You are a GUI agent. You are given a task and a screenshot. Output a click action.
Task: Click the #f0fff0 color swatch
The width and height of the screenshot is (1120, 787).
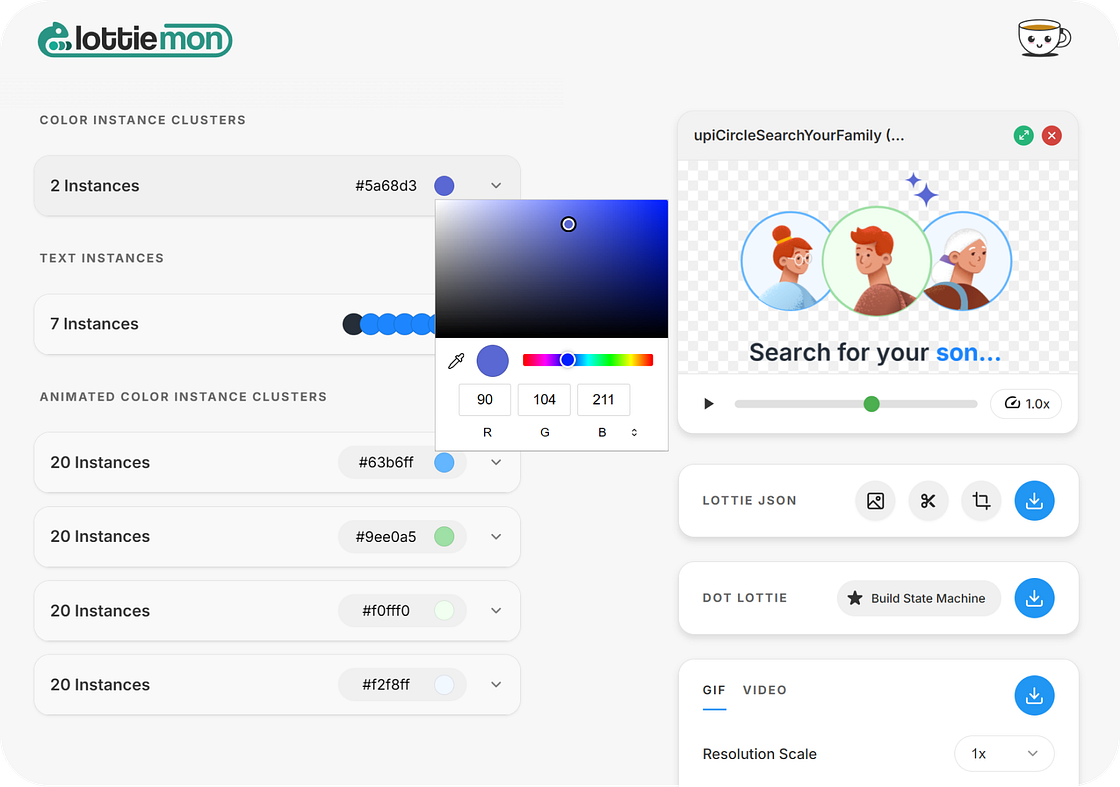pos(444,611)
